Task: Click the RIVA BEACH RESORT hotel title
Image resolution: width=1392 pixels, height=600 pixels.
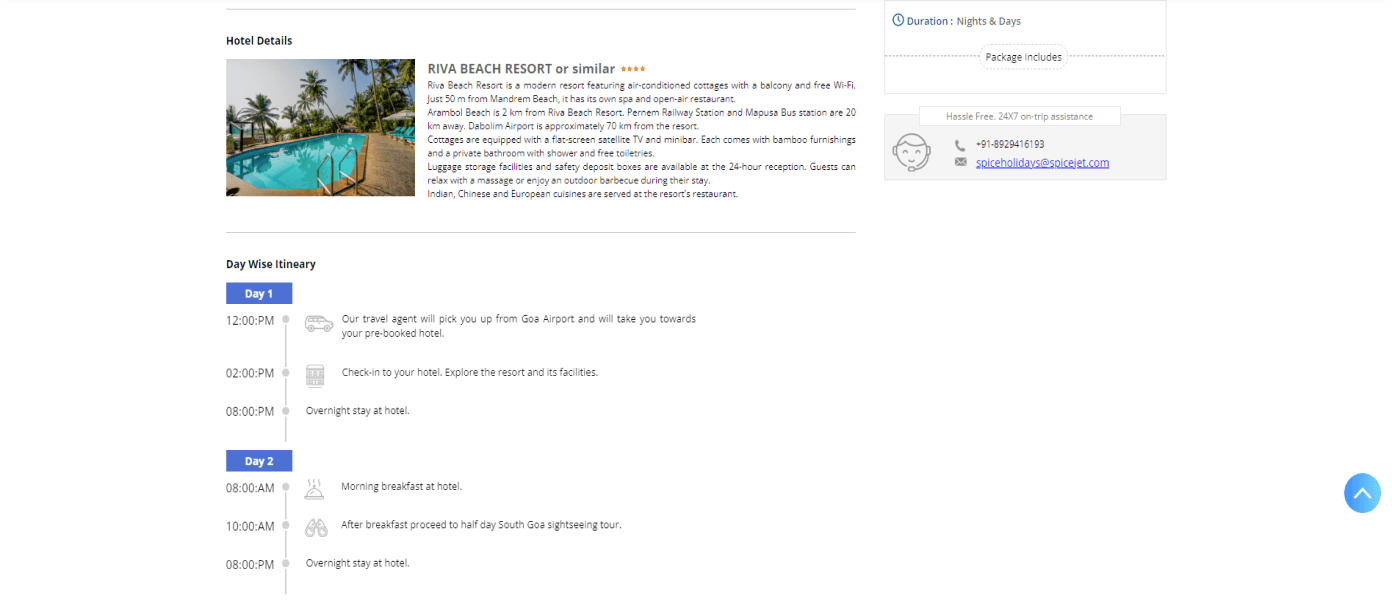Action: click(x=521, y=69)
